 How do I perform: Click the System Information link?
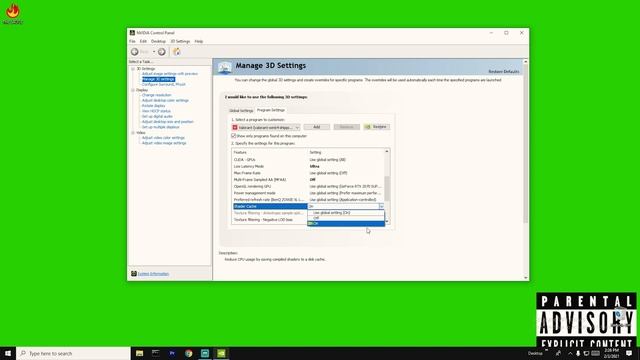(153, 274)
